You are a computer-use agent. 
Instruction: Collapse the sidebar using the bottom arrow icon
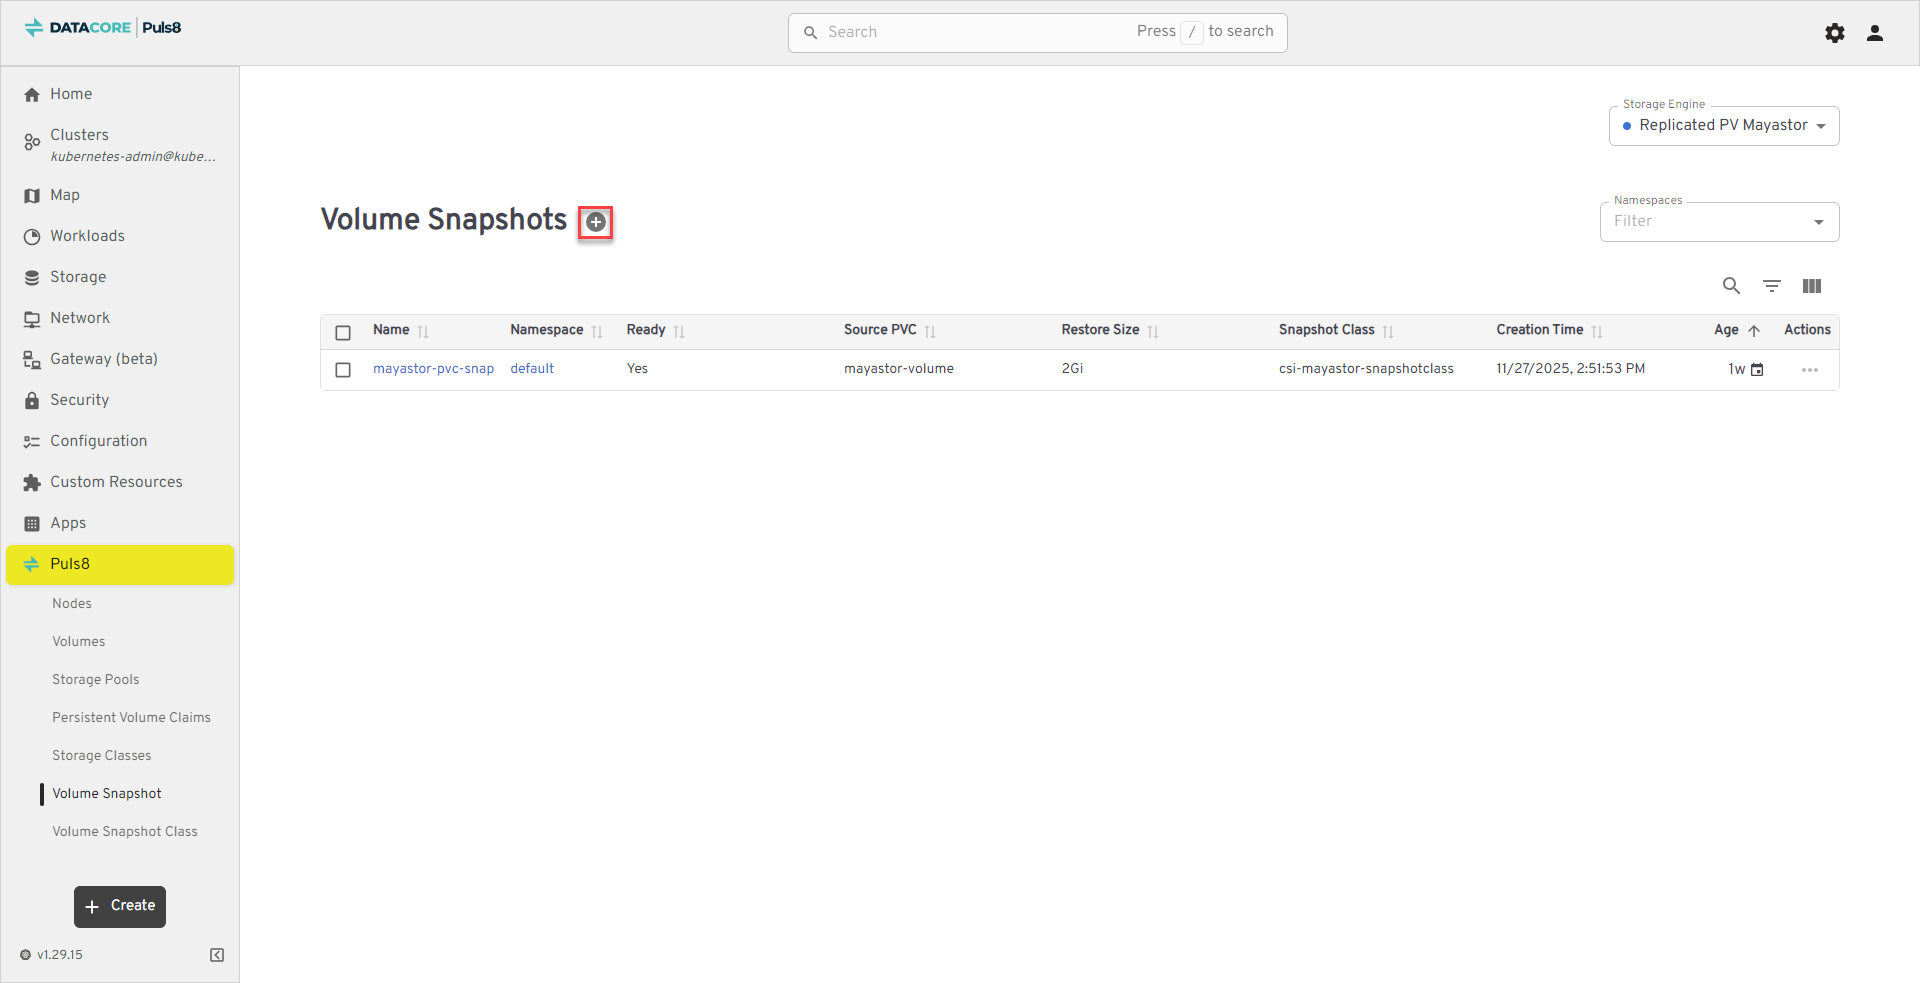pos(217,955)
